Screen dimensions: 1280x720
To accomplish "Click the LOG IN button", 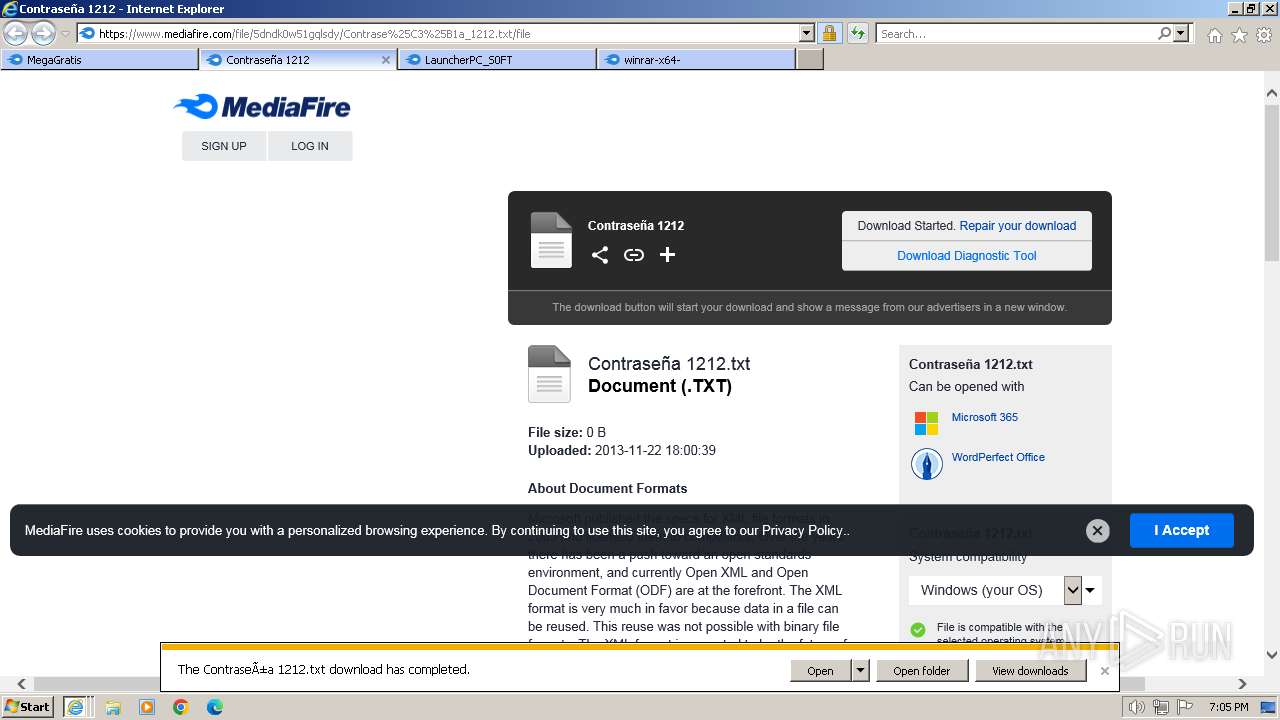I will click(310, 146).
